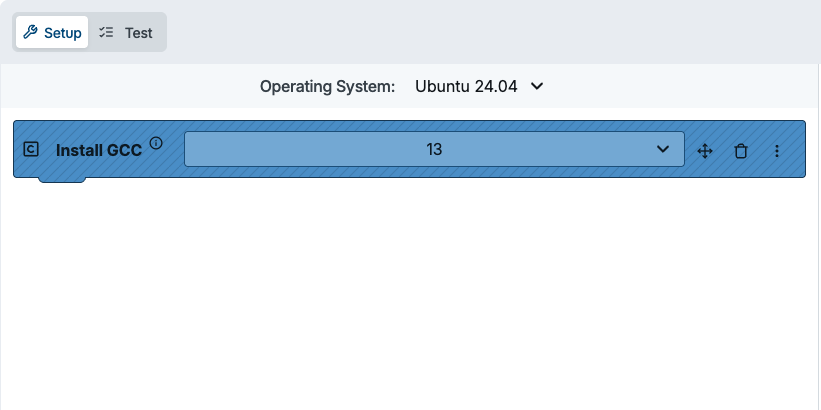
Task: Select the GCC version value 13
Action: (434, 149)
